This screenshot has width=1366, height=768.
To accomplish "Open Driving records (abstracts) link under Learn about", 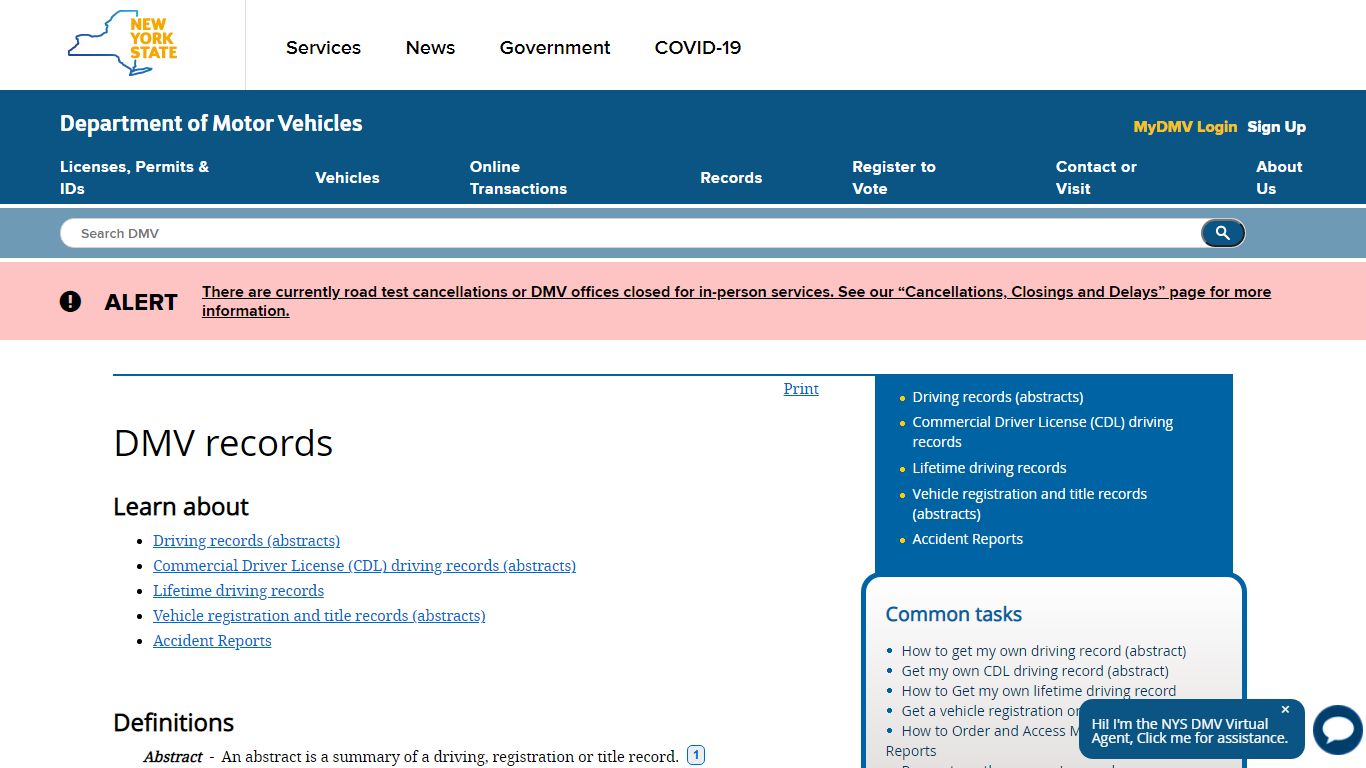I will click(x=246, y=541).
